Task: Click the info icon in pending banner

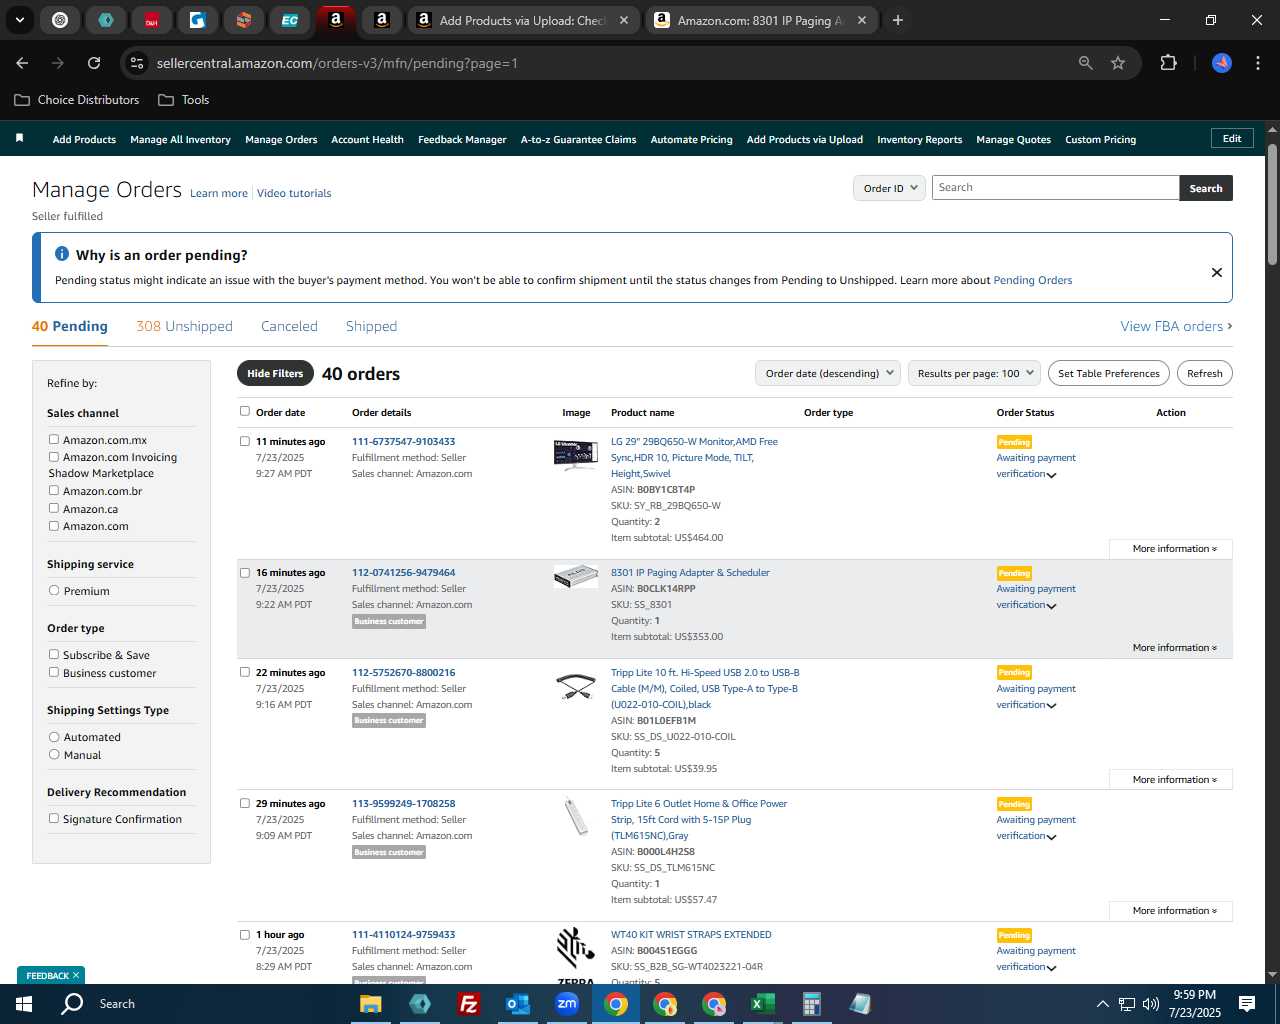Action: point(62,254)
